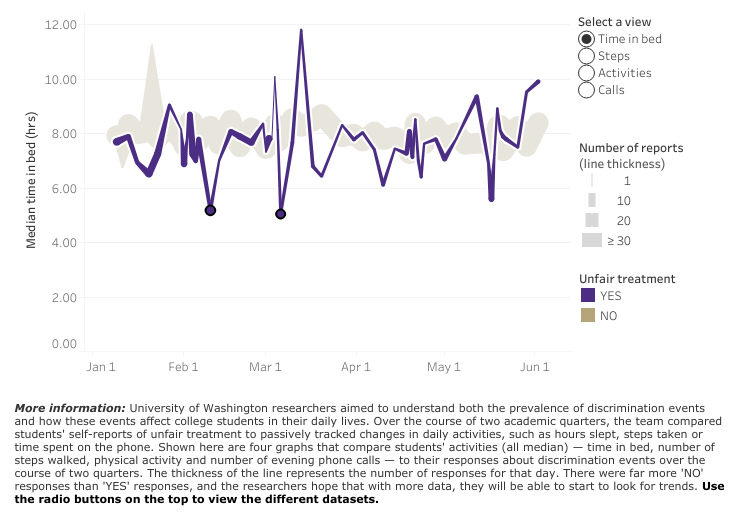Choose the Activities view option
The width and height of the screenshot is (739, 527).
click(586, 73)
